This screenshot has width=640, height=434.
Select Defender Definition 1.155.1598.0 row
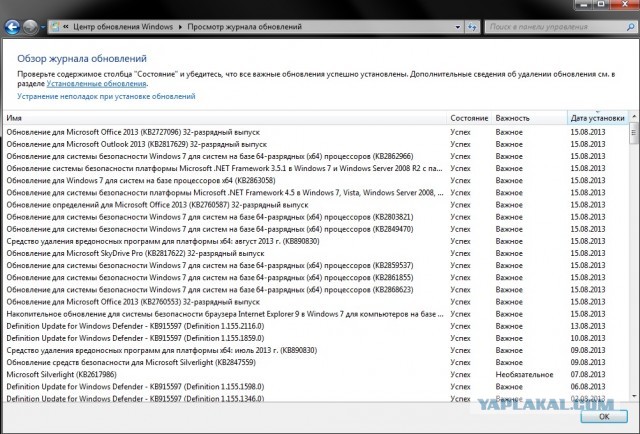(x=316, y=387)
